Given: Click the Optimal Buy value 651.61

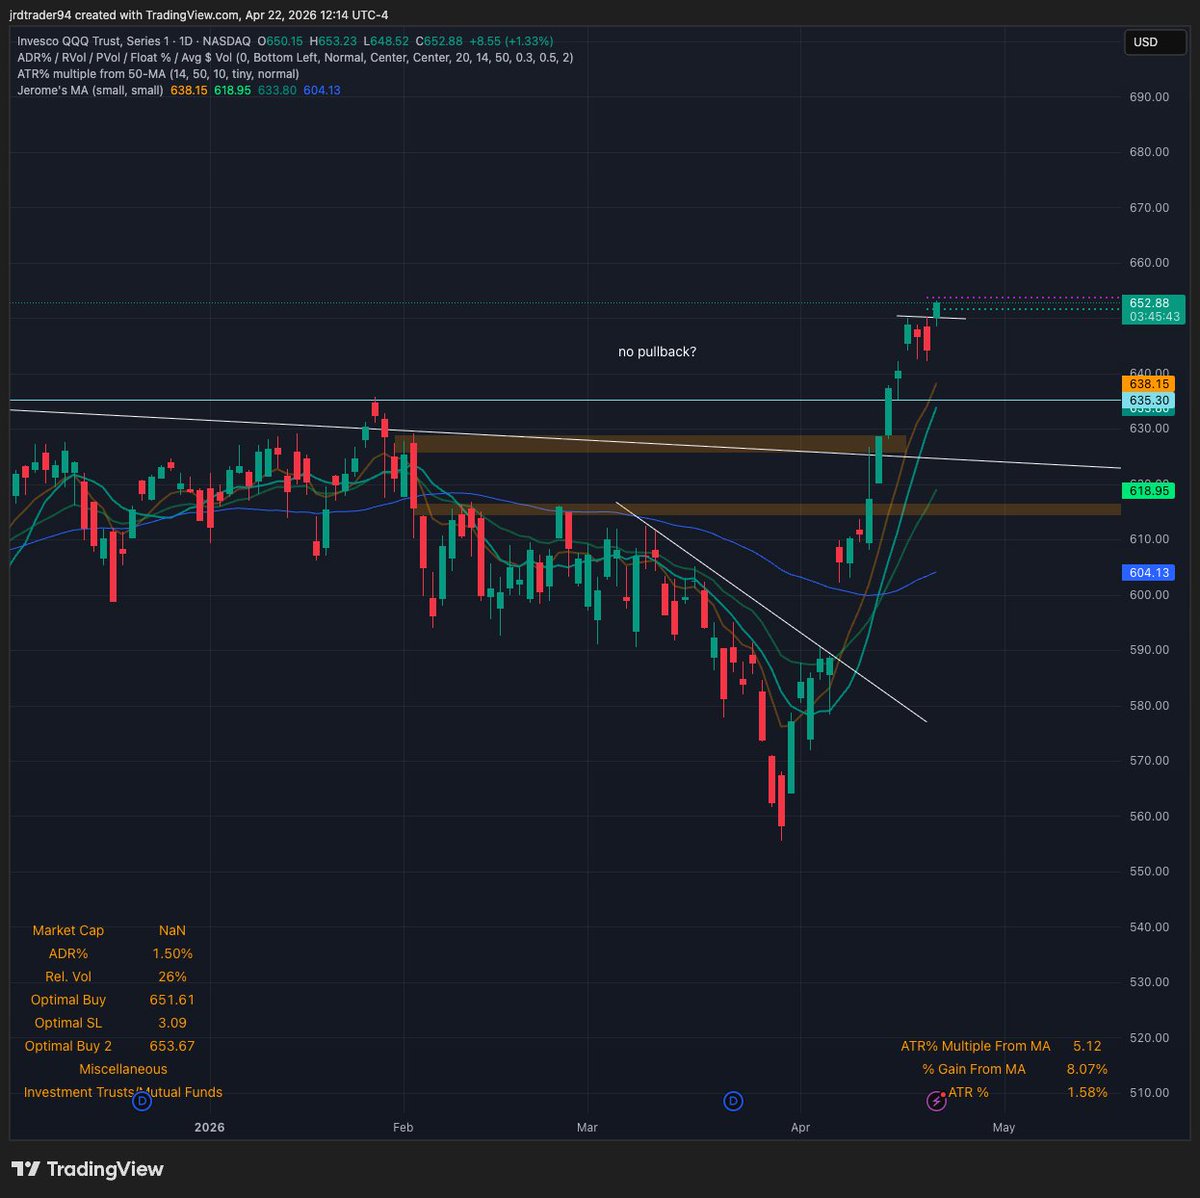Looking at the screenshot, I should click(172, 1000).
